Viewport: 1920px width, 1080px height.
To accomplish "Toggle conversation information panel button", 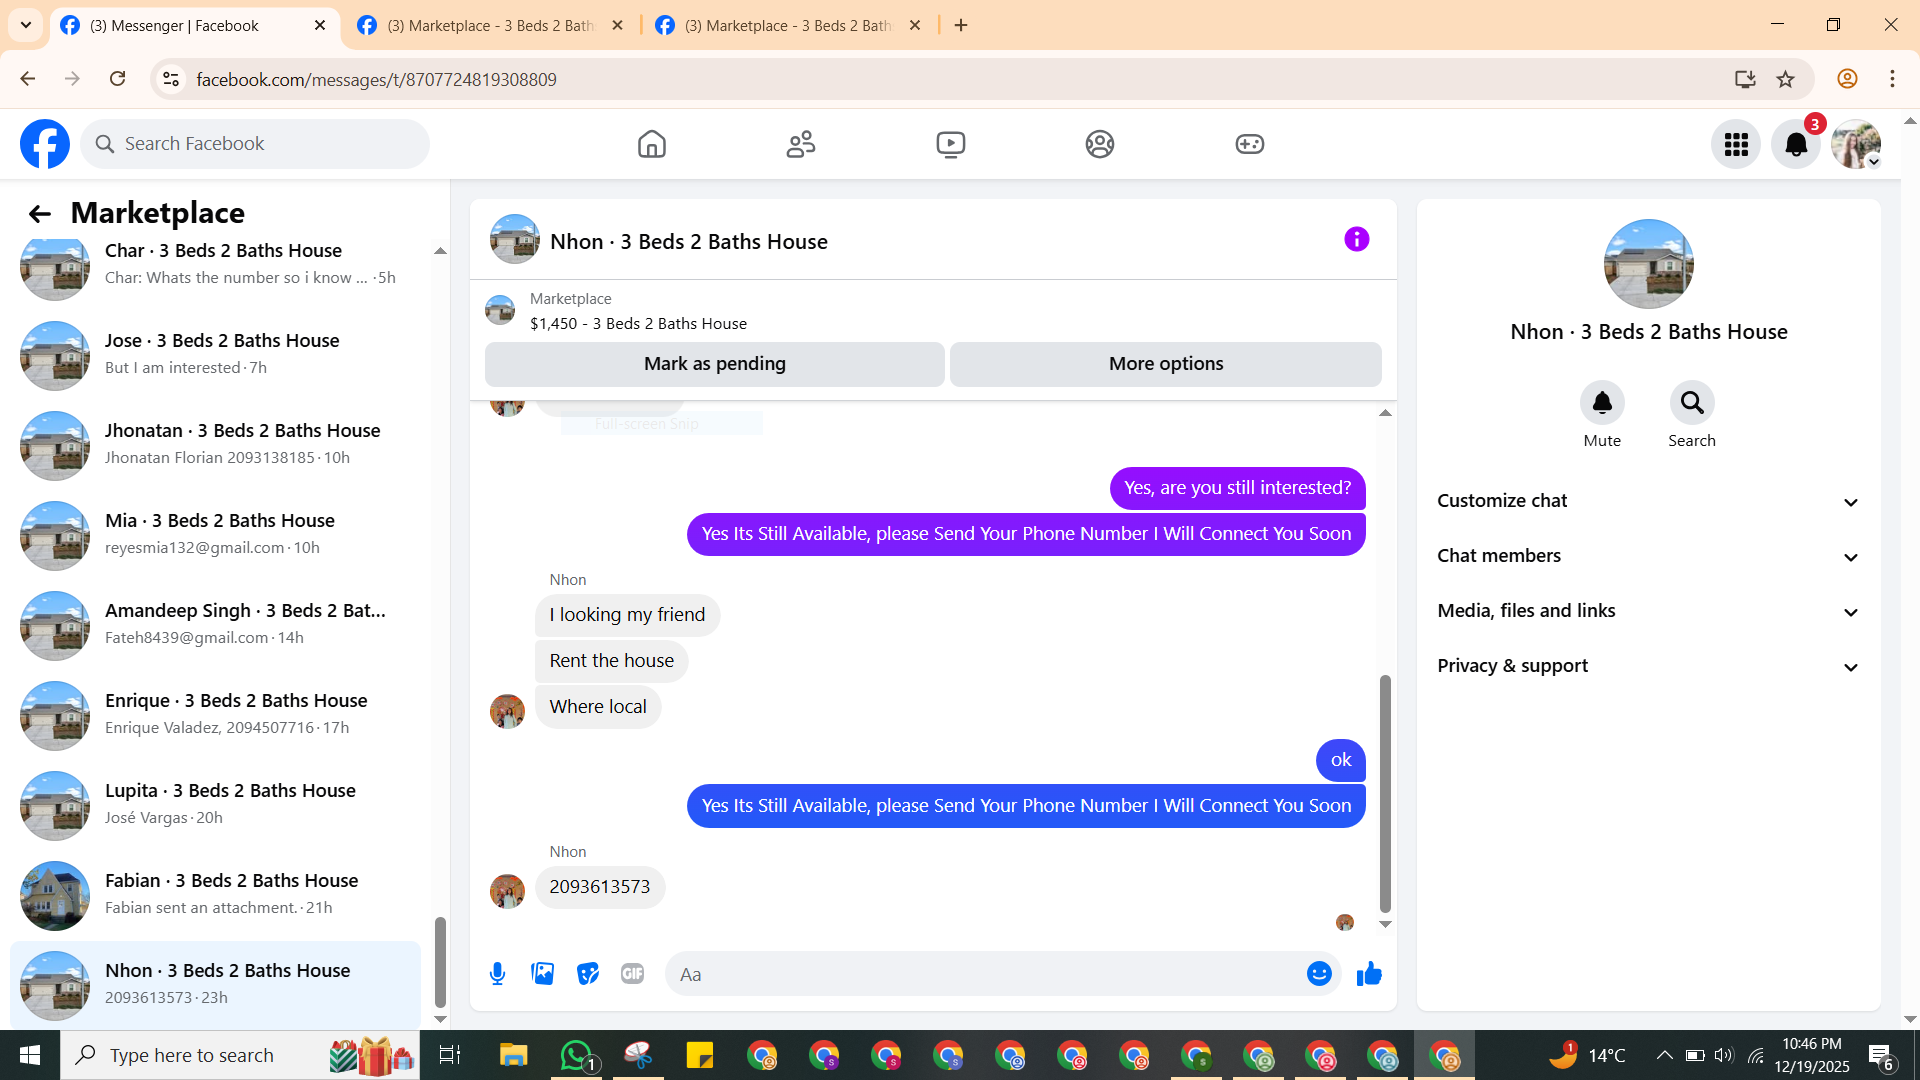I will coord(1356,240).
